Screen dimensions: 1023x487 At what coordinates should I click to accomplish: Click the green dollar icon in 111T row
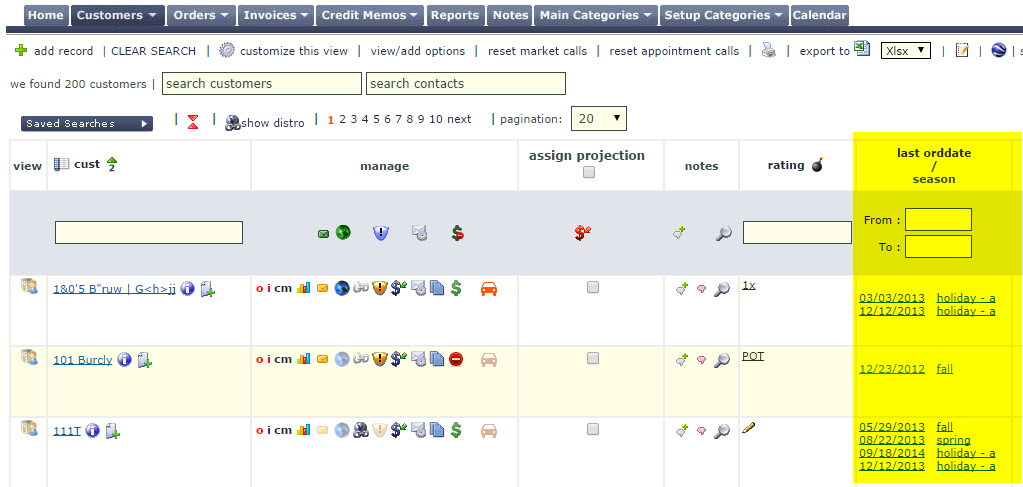(456, 430)
